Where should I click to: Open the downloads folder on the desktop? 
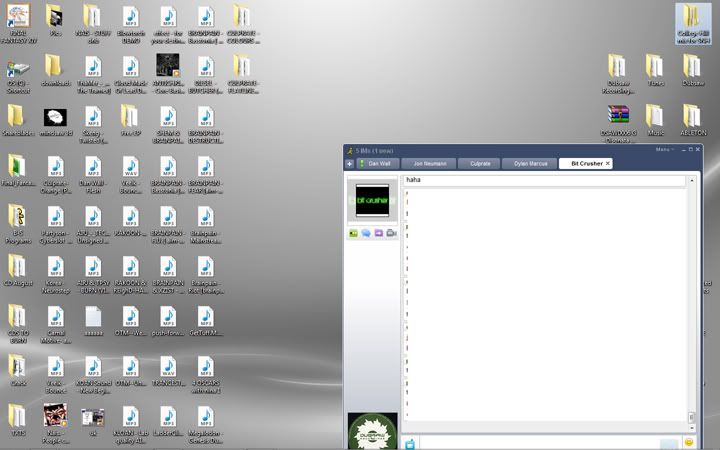click(x=56, y=71)
